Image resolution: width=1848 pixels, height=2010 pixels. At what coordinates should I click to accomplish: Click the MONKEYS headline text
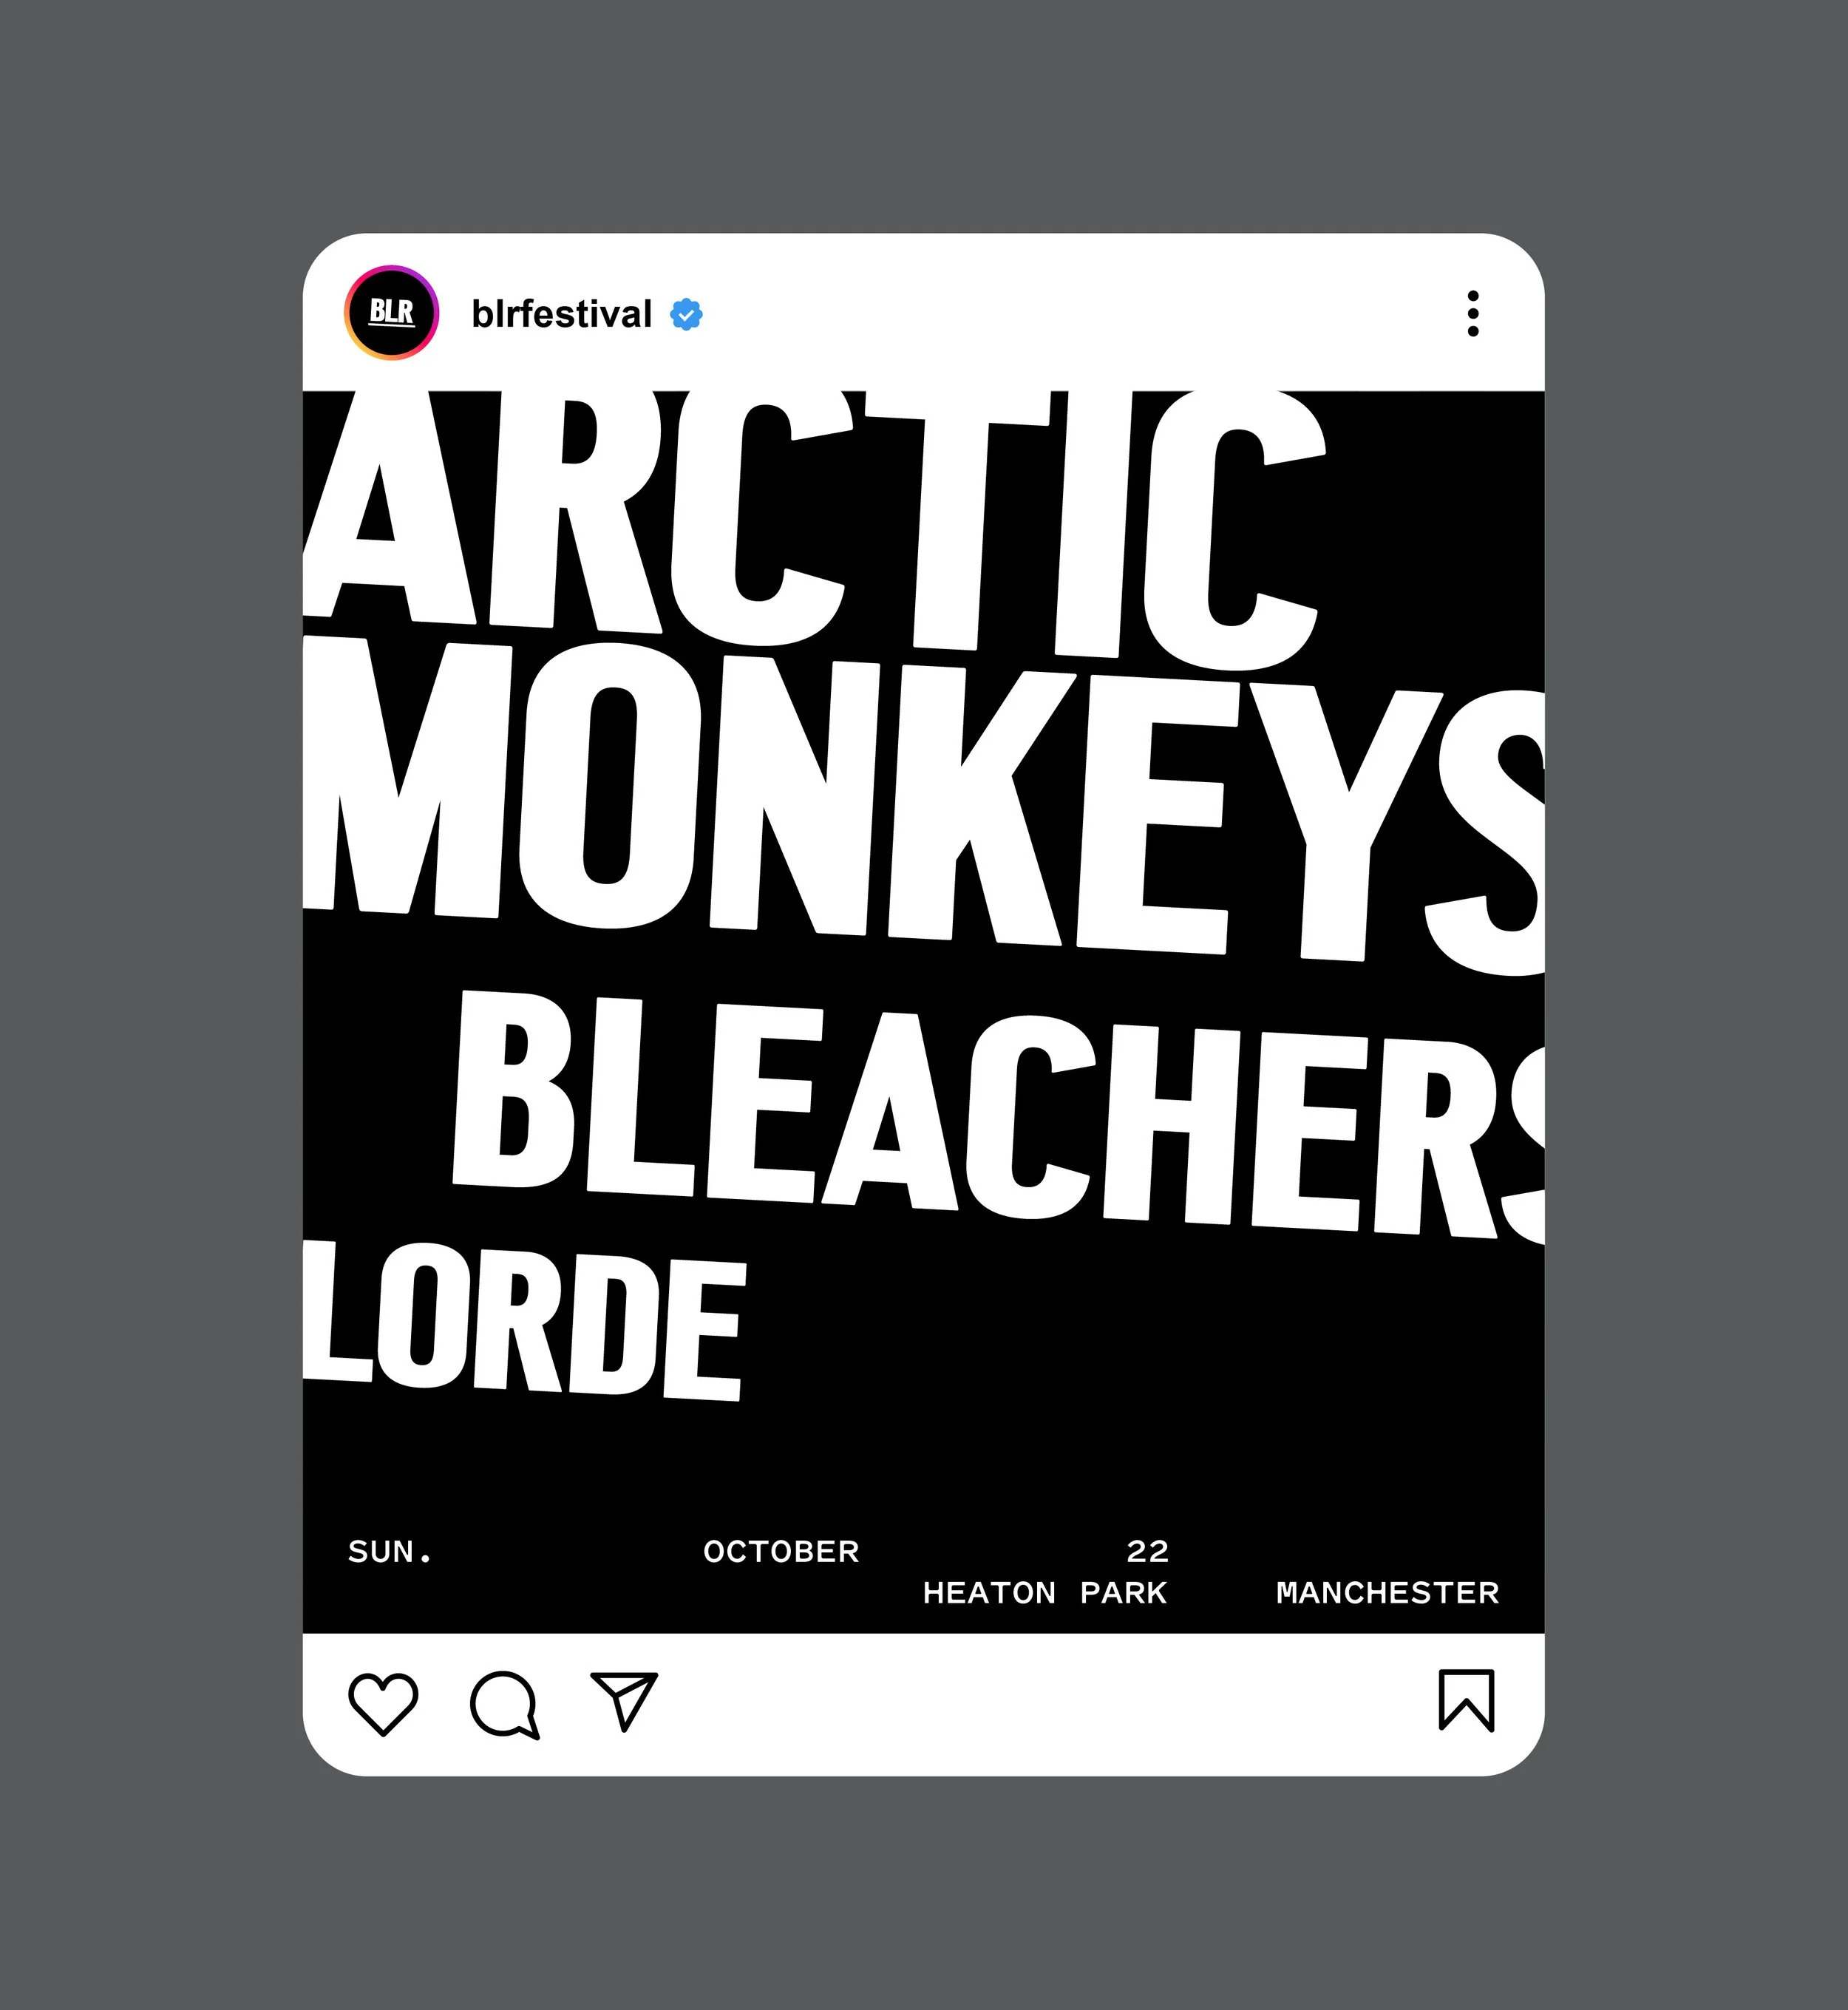(x=924, y=806)
